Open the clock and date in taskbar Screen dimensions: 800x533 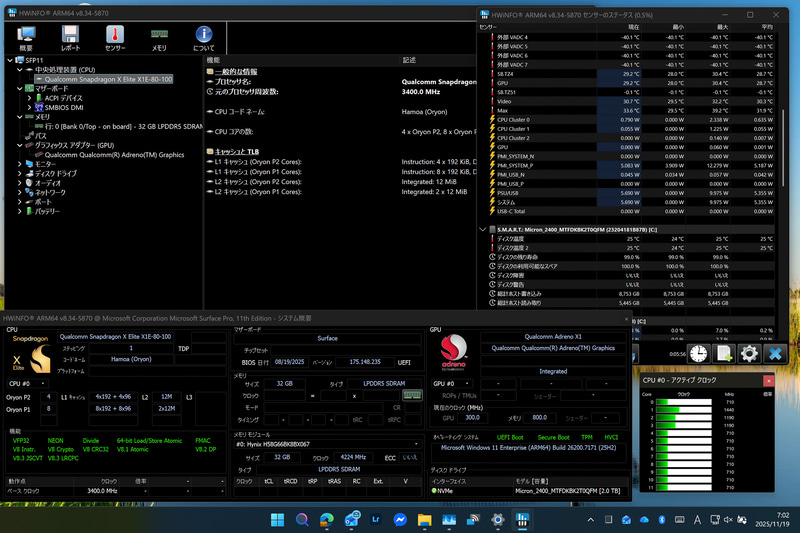click(772, 520)
